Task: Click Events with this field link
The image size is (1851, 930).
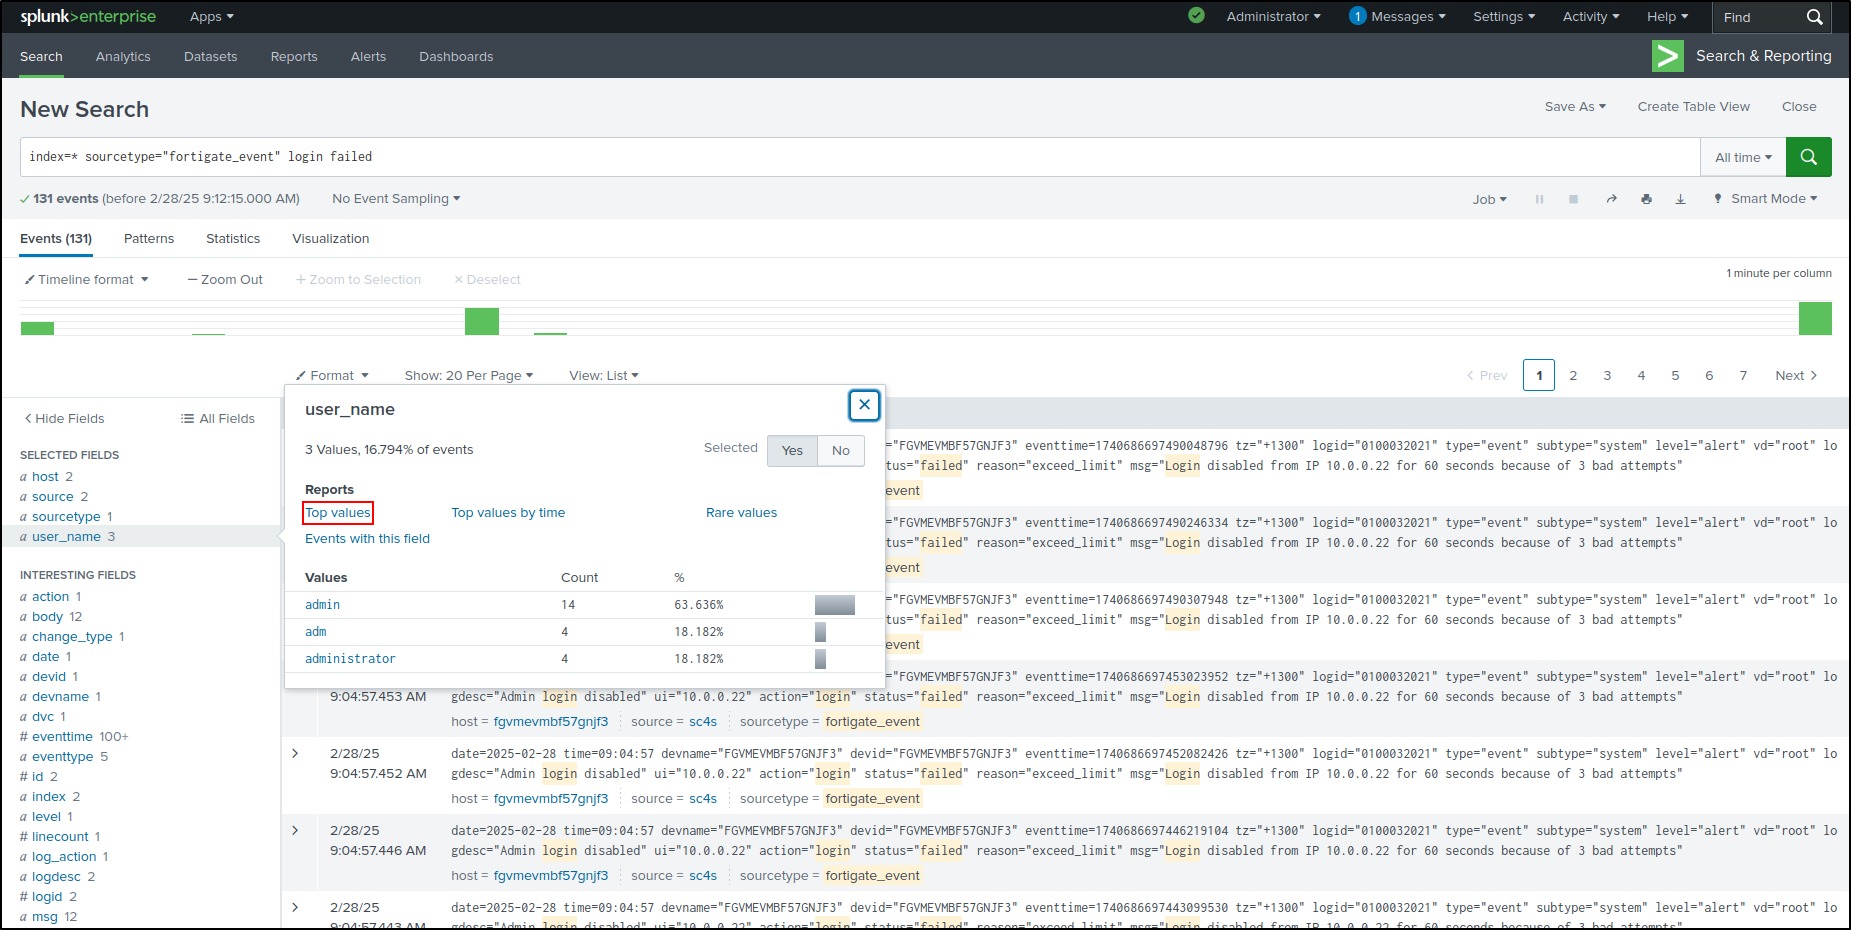Action: tap(367, 539)
